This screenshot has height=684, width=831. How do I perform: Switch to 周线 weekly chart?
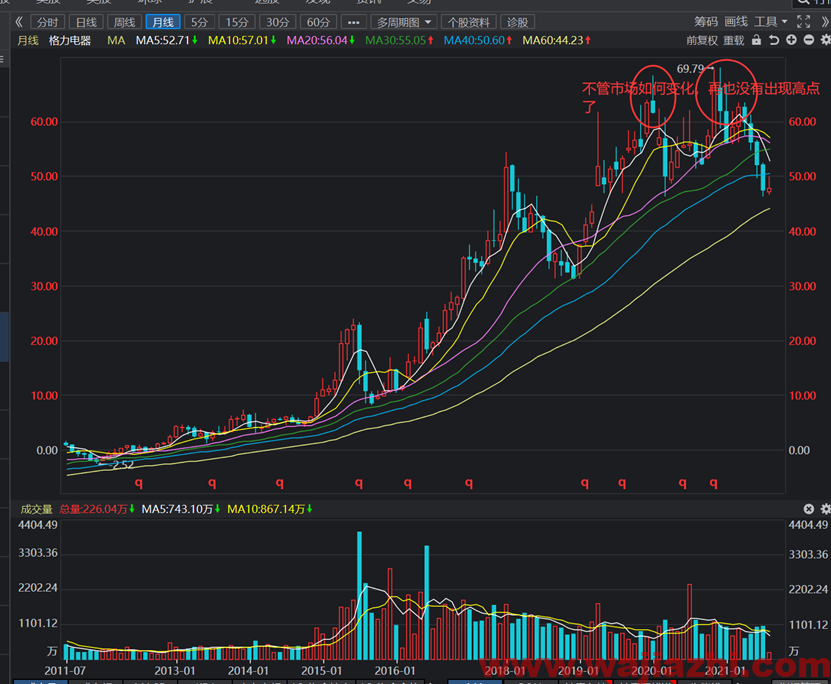coord(125,22)
